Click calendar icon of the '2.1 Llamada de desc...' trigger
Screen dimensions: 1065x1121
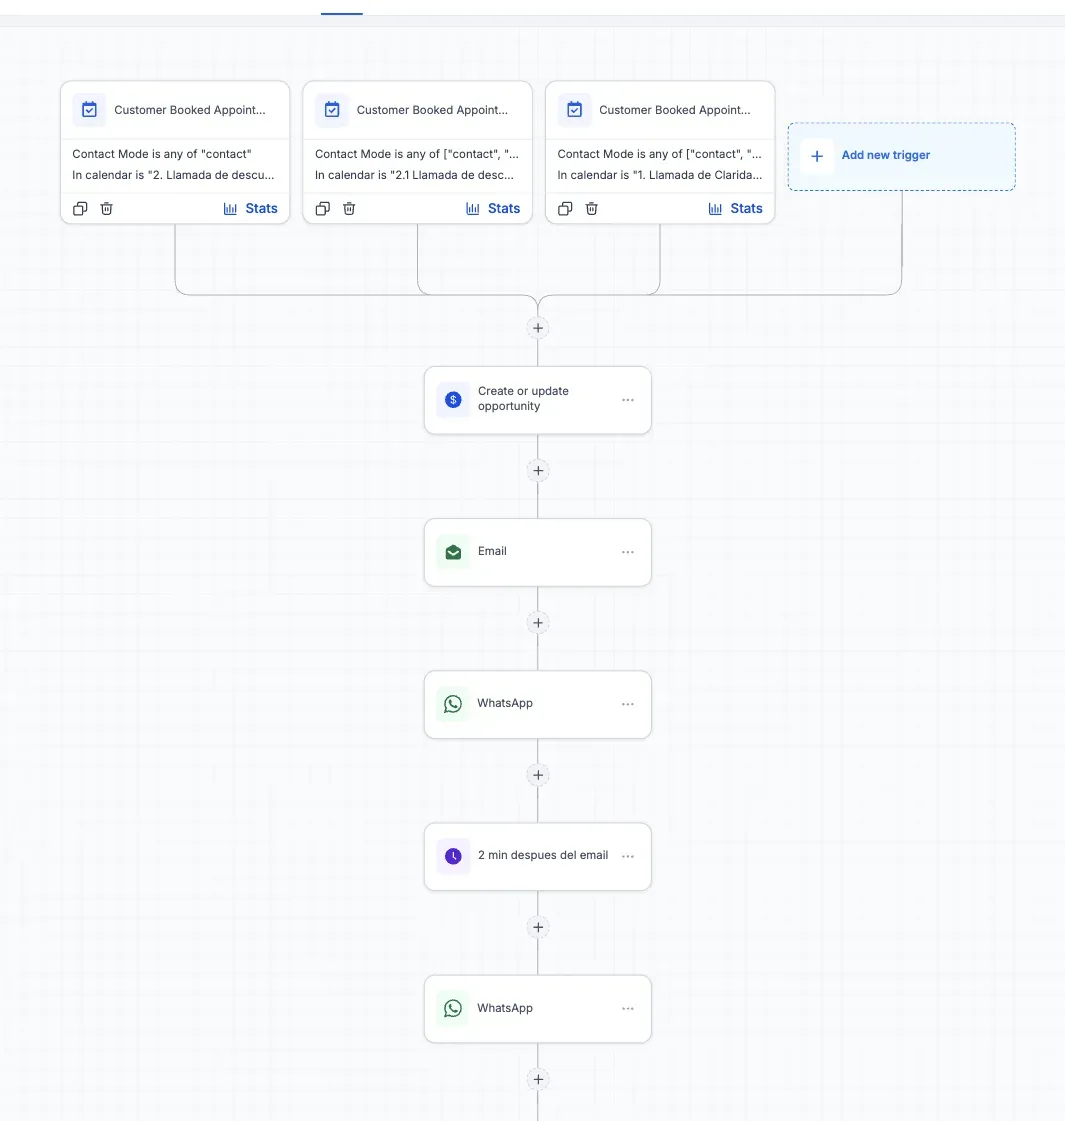pos(332,110)
